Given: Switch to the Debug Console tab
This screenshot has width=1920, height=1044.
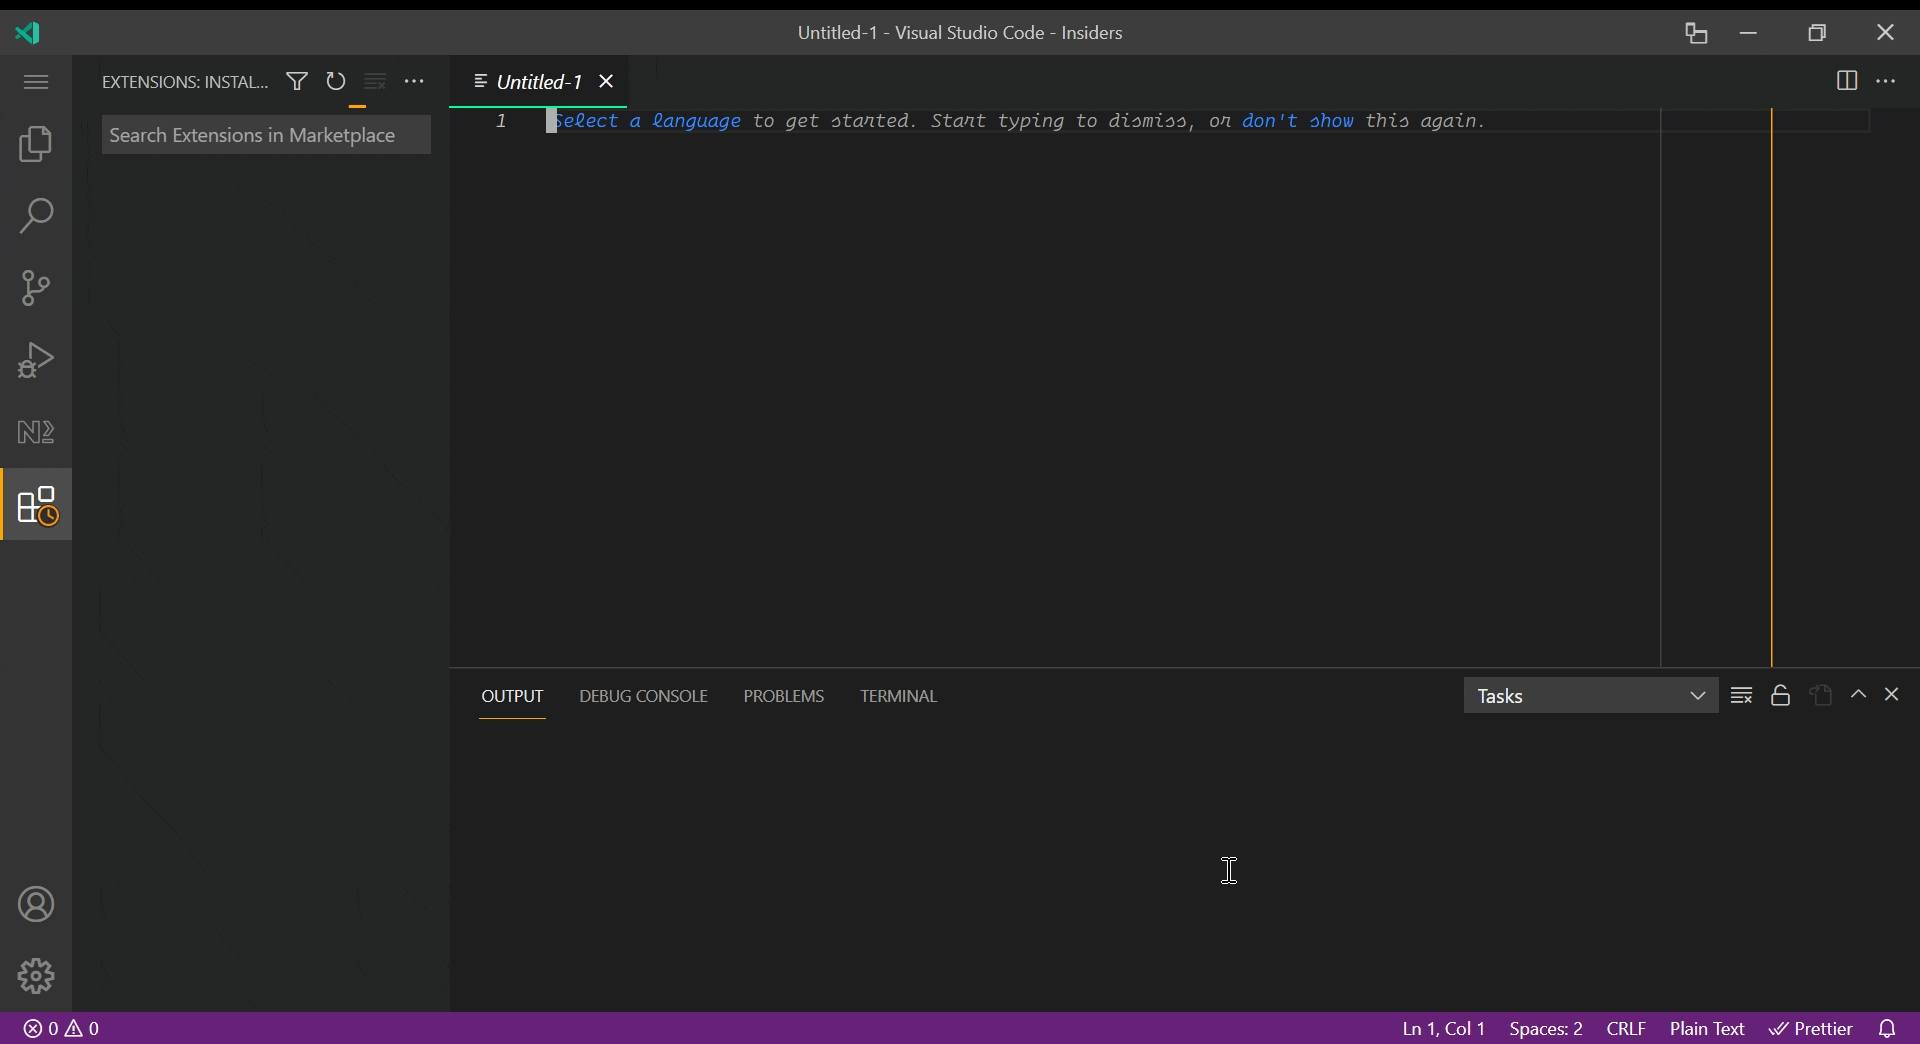Looking at the screenshot, I should 643,696.
